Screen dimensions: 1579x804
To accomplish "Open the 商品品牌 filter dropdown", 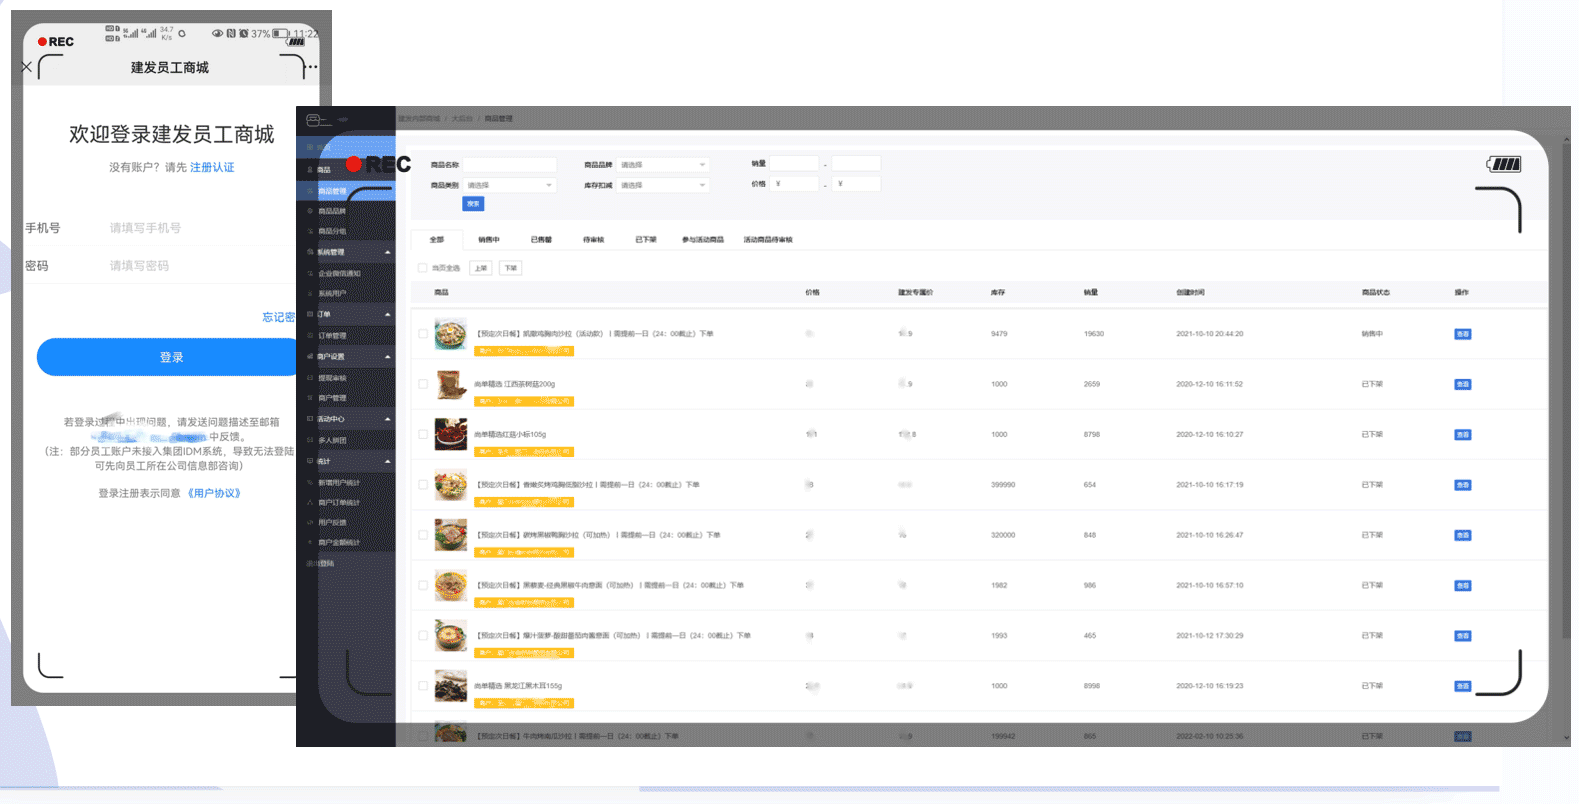I will [x=662, y=165].
